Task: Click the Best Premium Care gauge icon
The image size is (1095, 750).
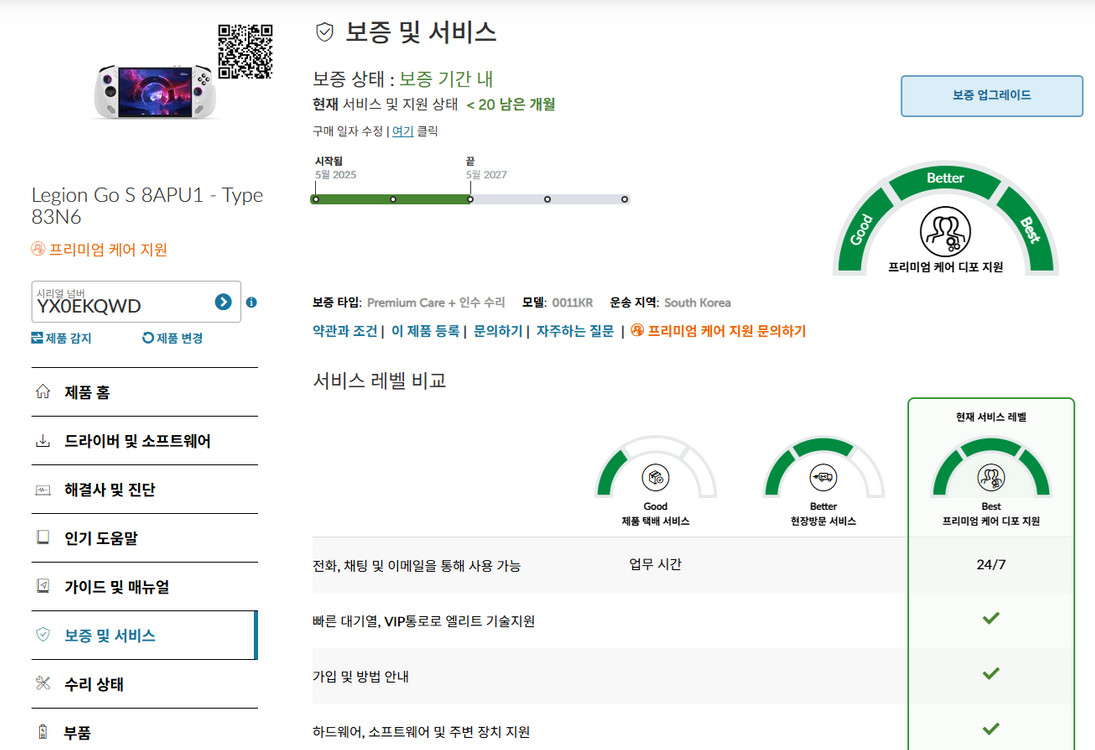Action: coord(991,477)
